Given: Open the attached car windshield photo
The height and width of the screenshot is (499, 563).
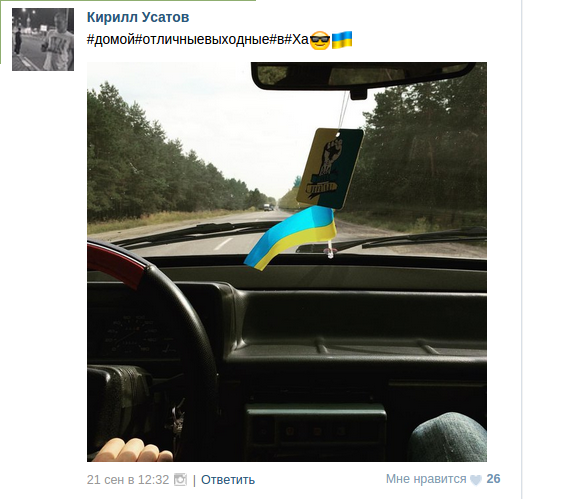Looking at the screenshot, I should tap(287, 262).
